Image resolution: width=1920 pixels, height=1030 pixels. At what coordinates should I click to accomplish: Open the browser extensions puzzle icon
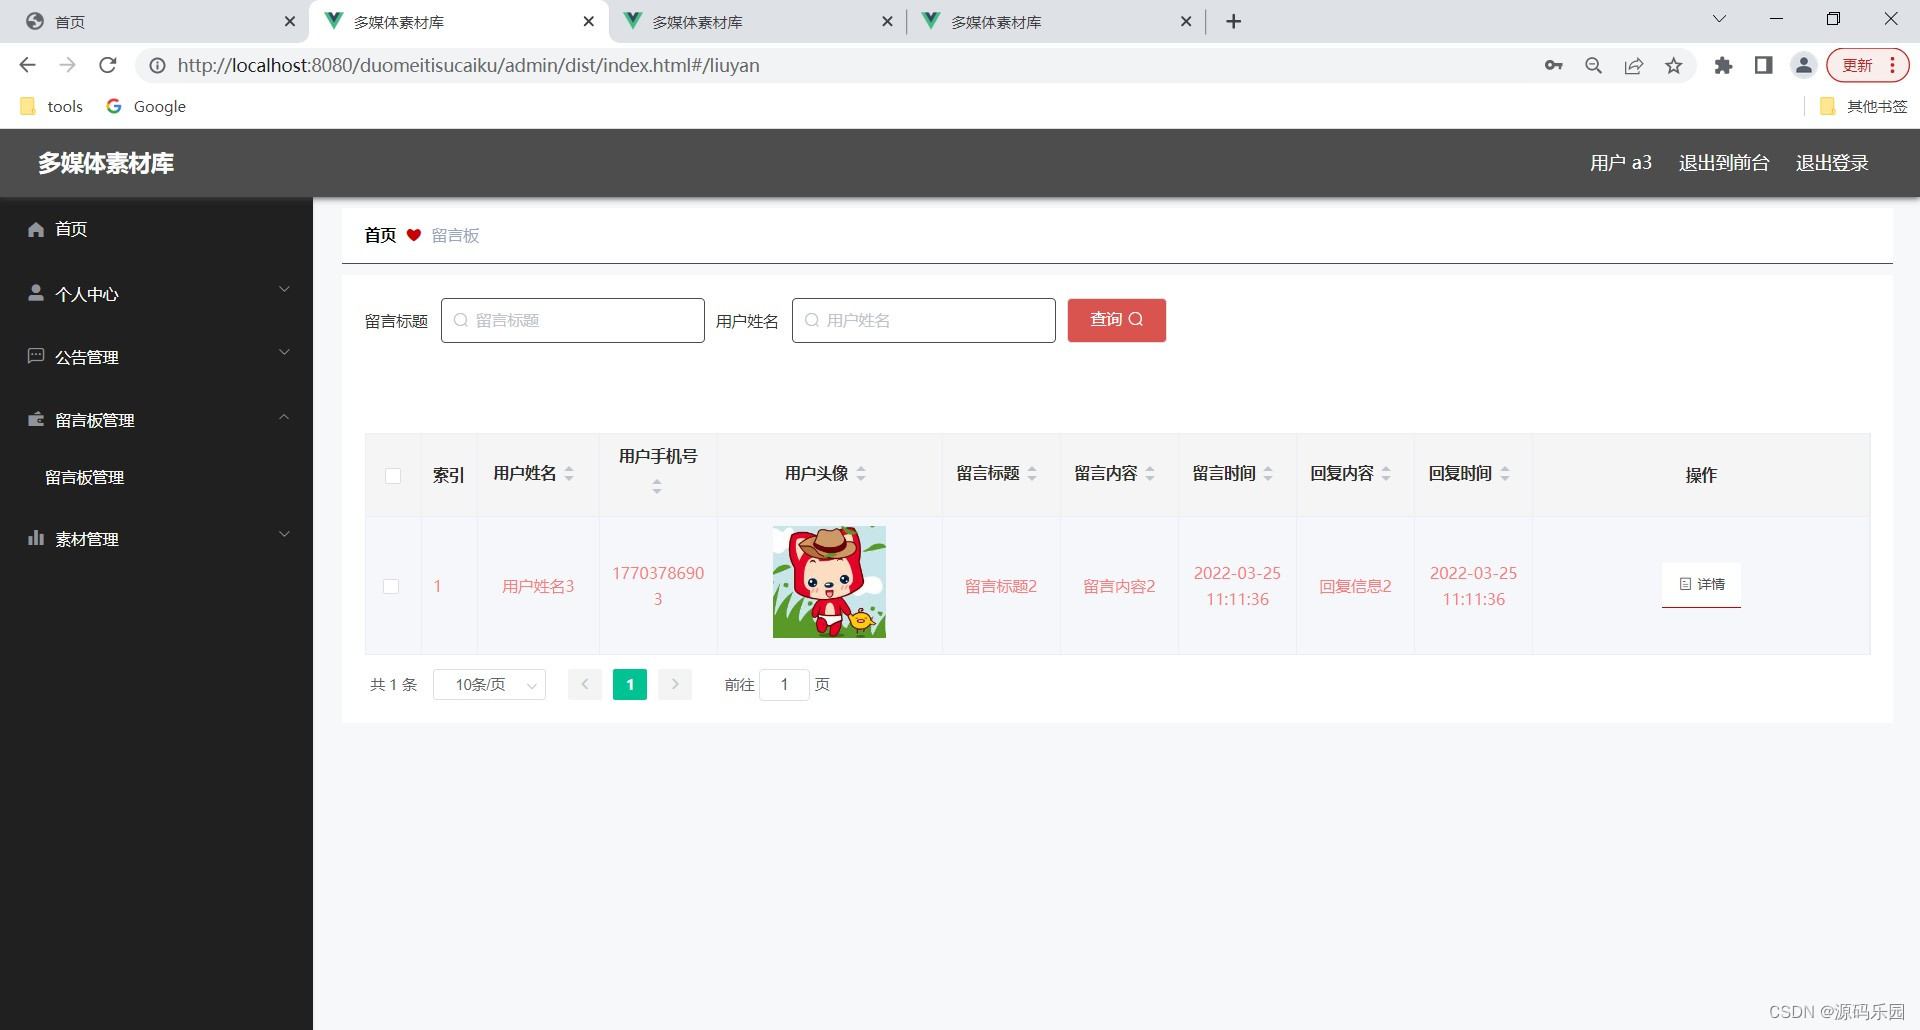point(1723,65)
